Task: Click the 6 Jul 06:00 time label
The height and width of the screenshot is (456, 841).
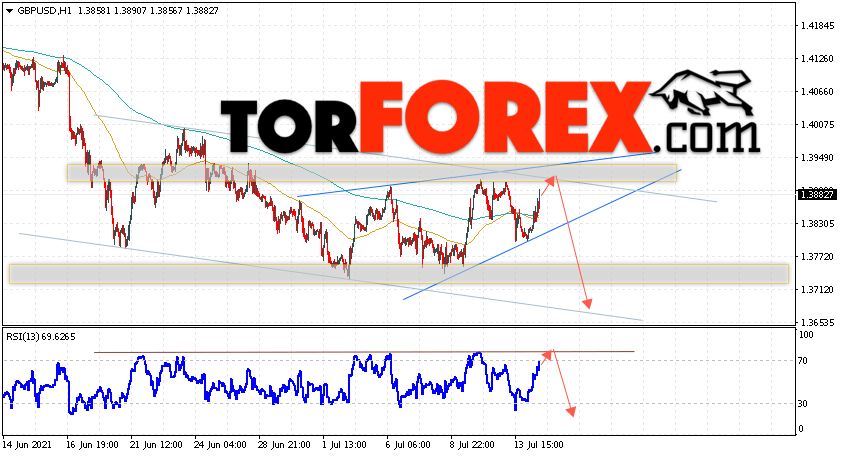Action: click(408, 445)
